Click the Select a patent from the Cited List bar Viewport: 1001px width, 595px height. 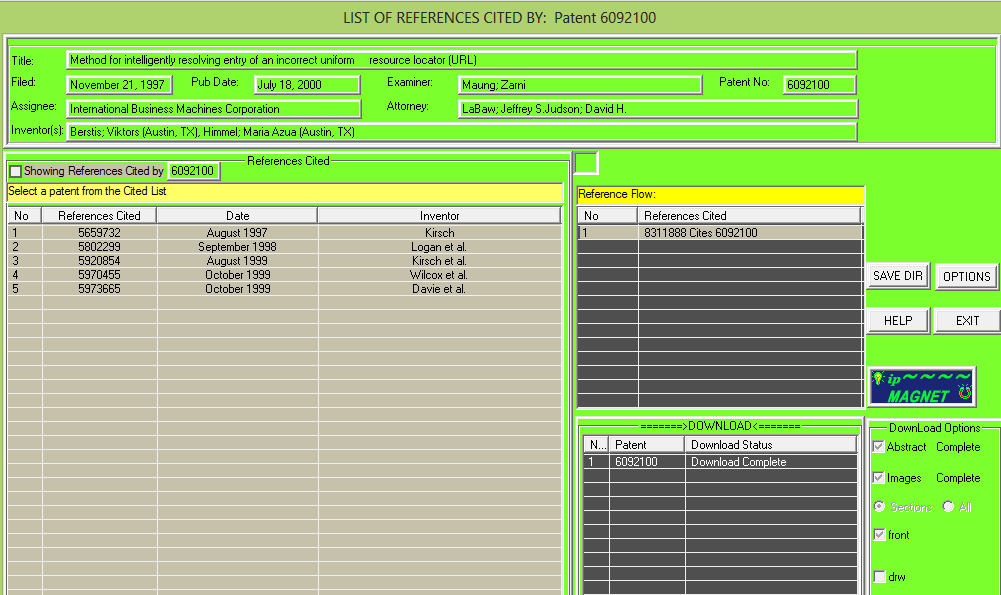285,192
